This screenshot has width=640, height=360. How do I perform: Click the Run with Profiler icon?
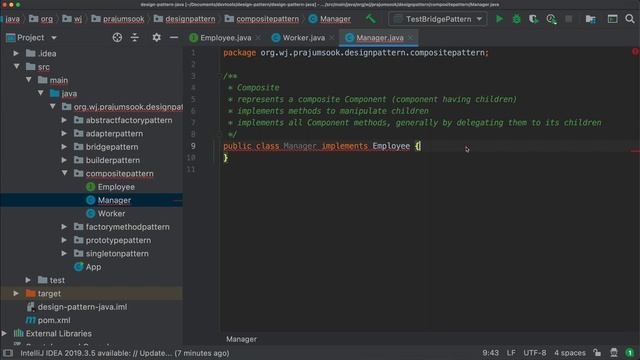[551, 19]
